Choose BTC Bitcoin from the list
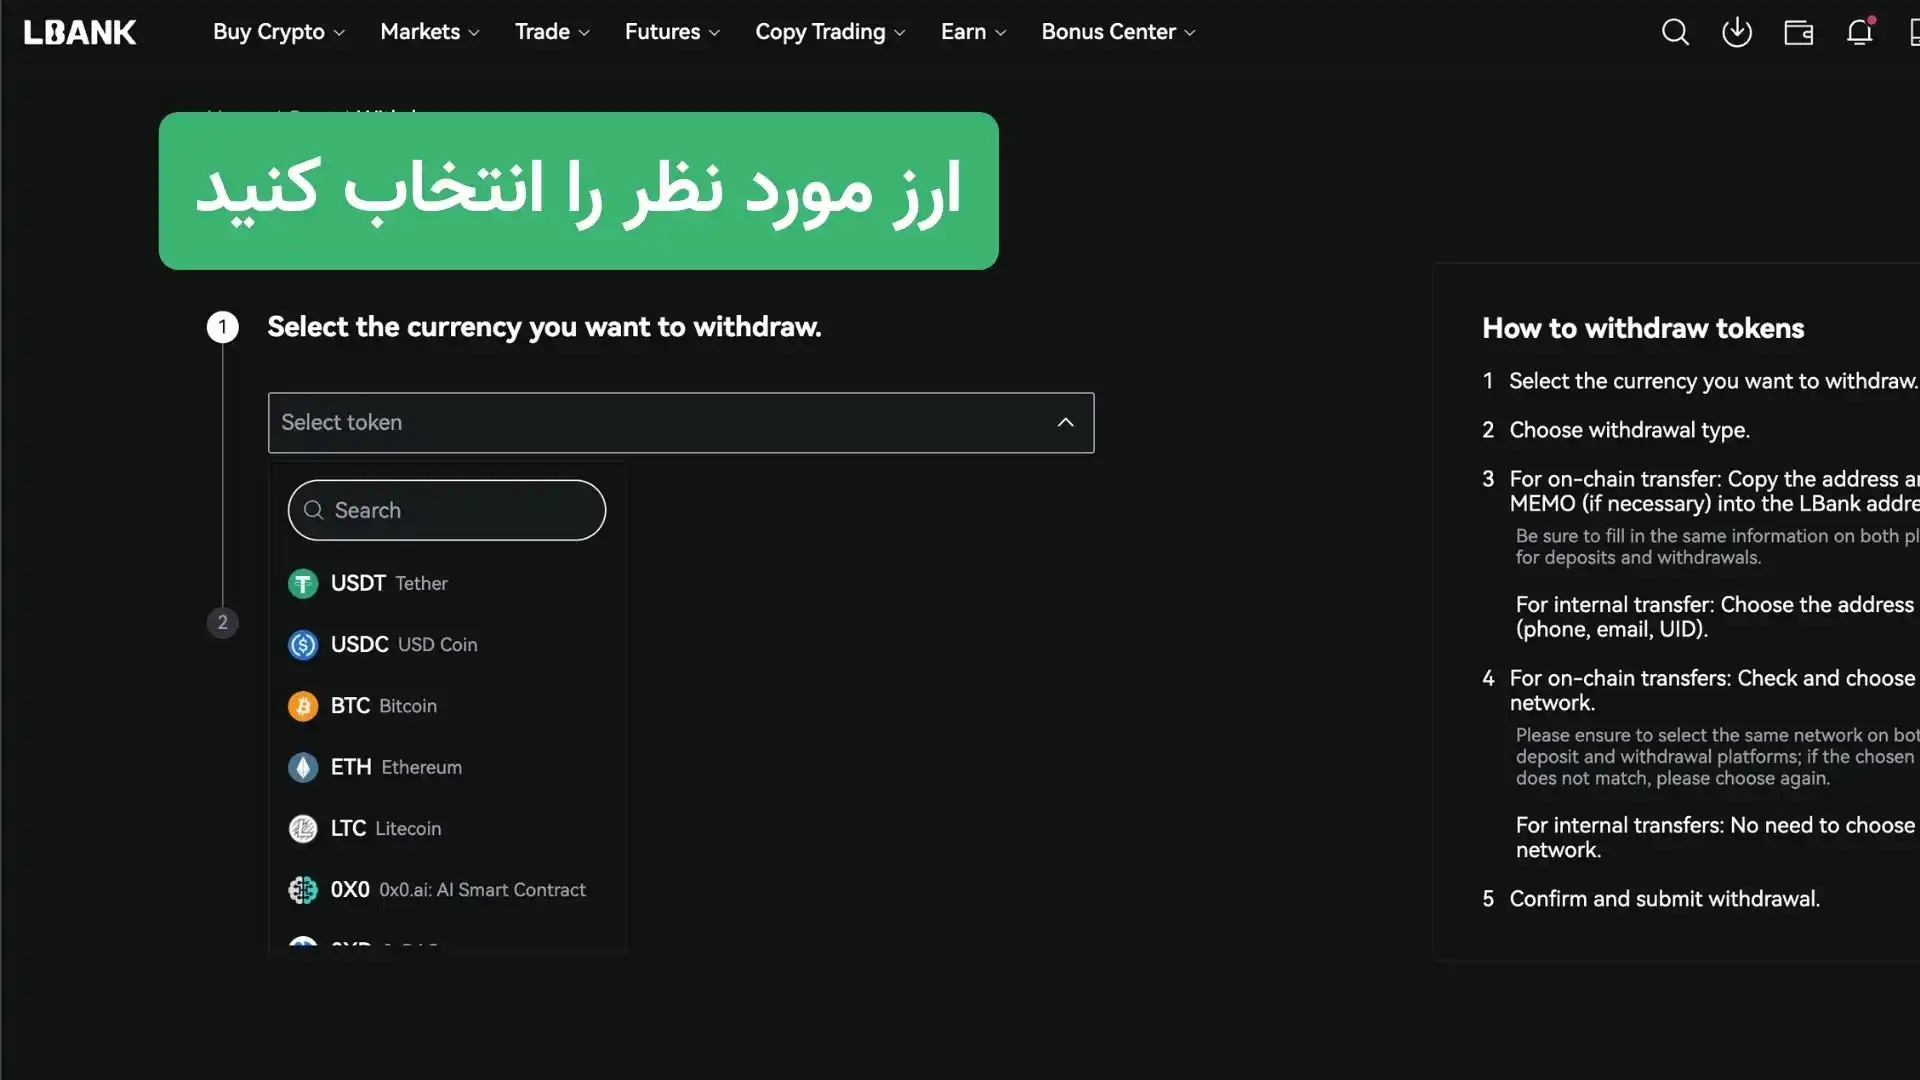This screenshot has width=1920, height=1080. (x=383, y=706)
